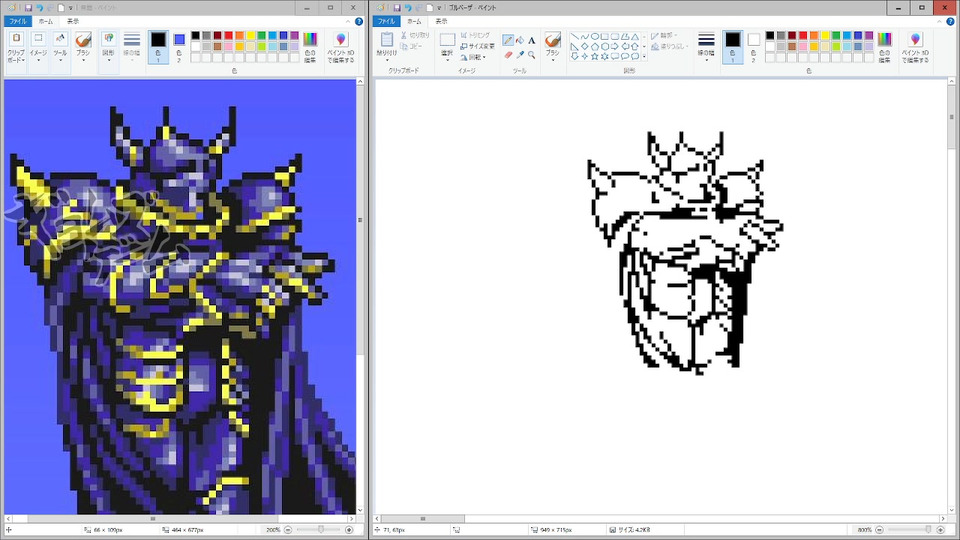960x540 pixels.
Task: Select the Pencil tool in right Paint window
Action: (508, 40)
